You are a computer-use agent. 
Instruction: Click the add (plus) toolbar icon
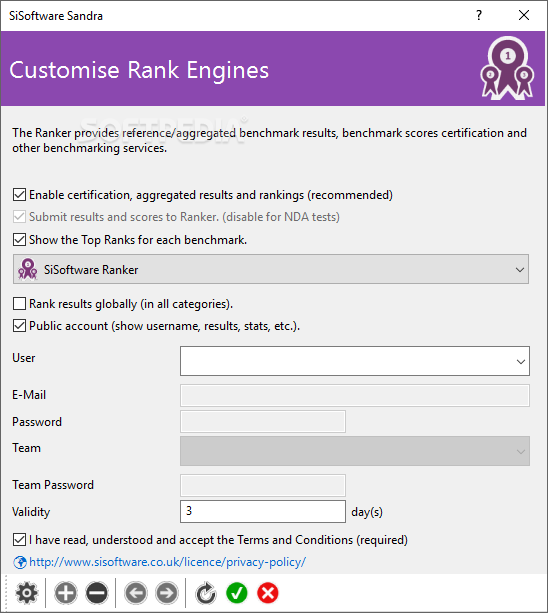pyautogui.click(x=66, y=593)
